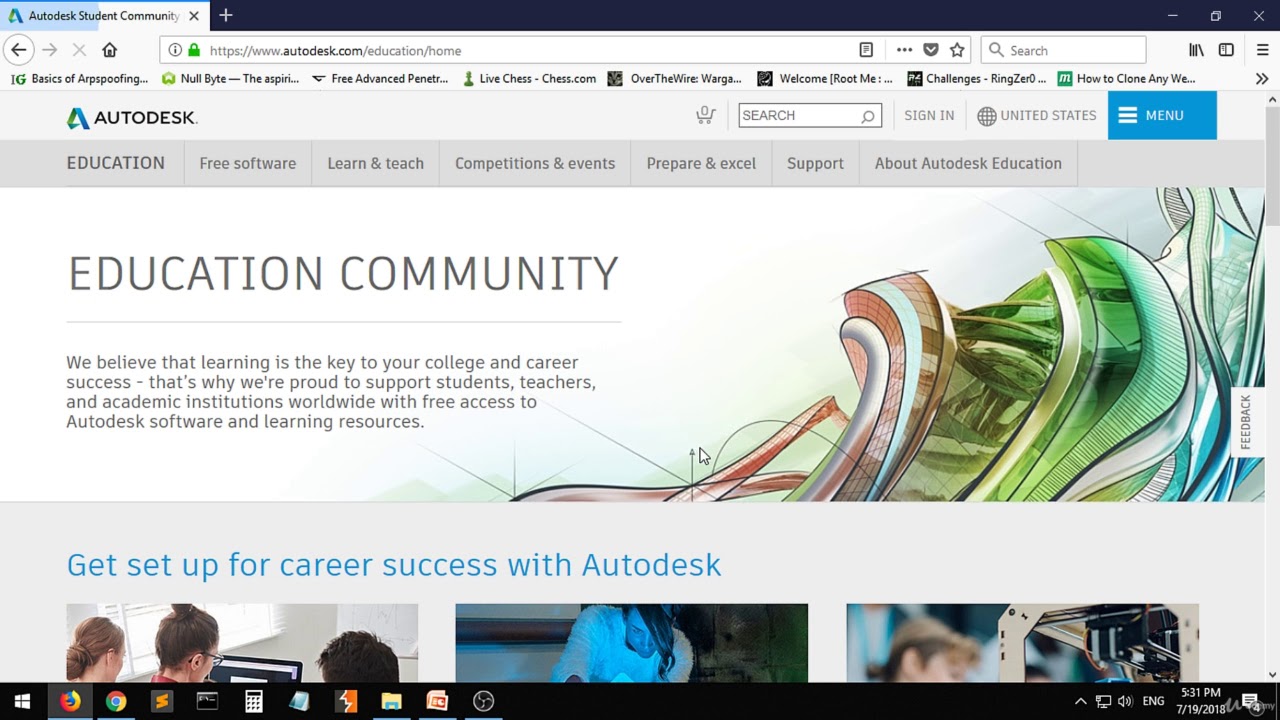
Task: Open page actions three-dot menu
Action: pyautogui.click(x=904, y=50)
